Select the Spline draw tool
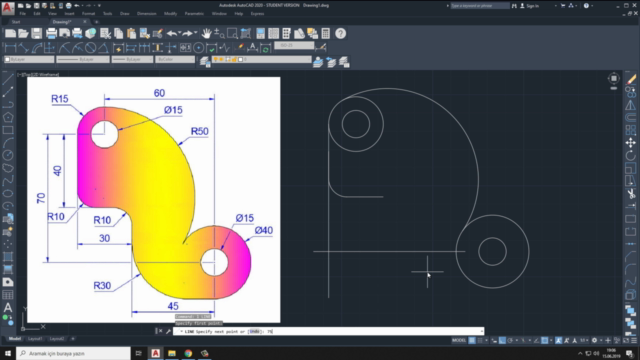The image size is (640, 360). pos(8,180)
